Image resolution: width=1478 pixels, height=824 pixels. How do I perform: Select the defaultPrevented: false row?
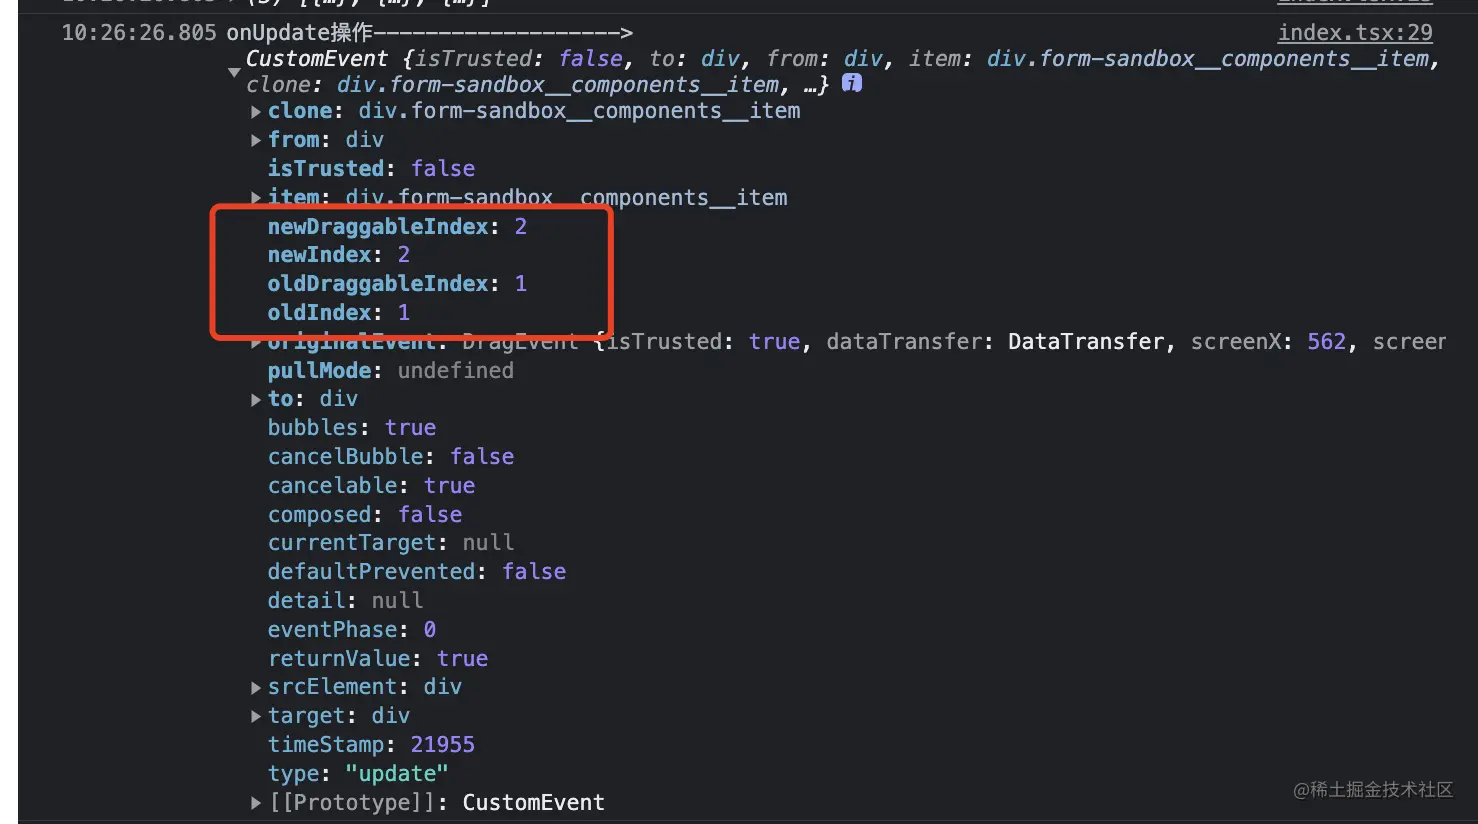tap(417, 572)
